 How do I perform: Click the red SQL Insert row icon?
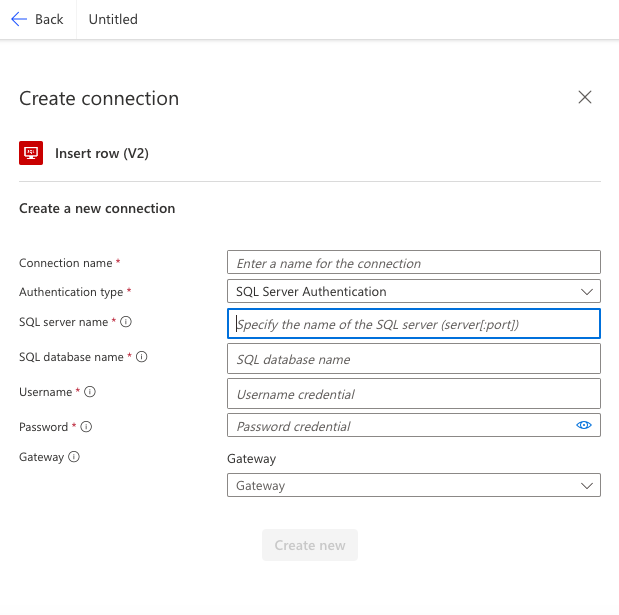click(31, 153)
